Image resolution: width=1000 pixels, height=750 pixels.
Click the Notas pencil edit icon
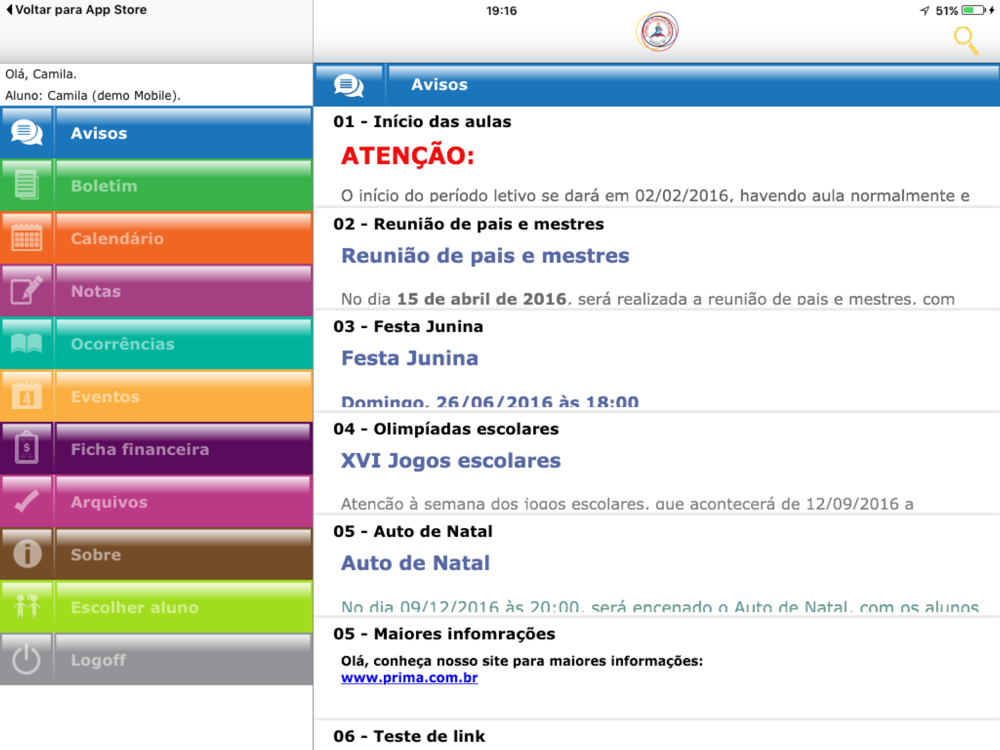tap(27, 291)
